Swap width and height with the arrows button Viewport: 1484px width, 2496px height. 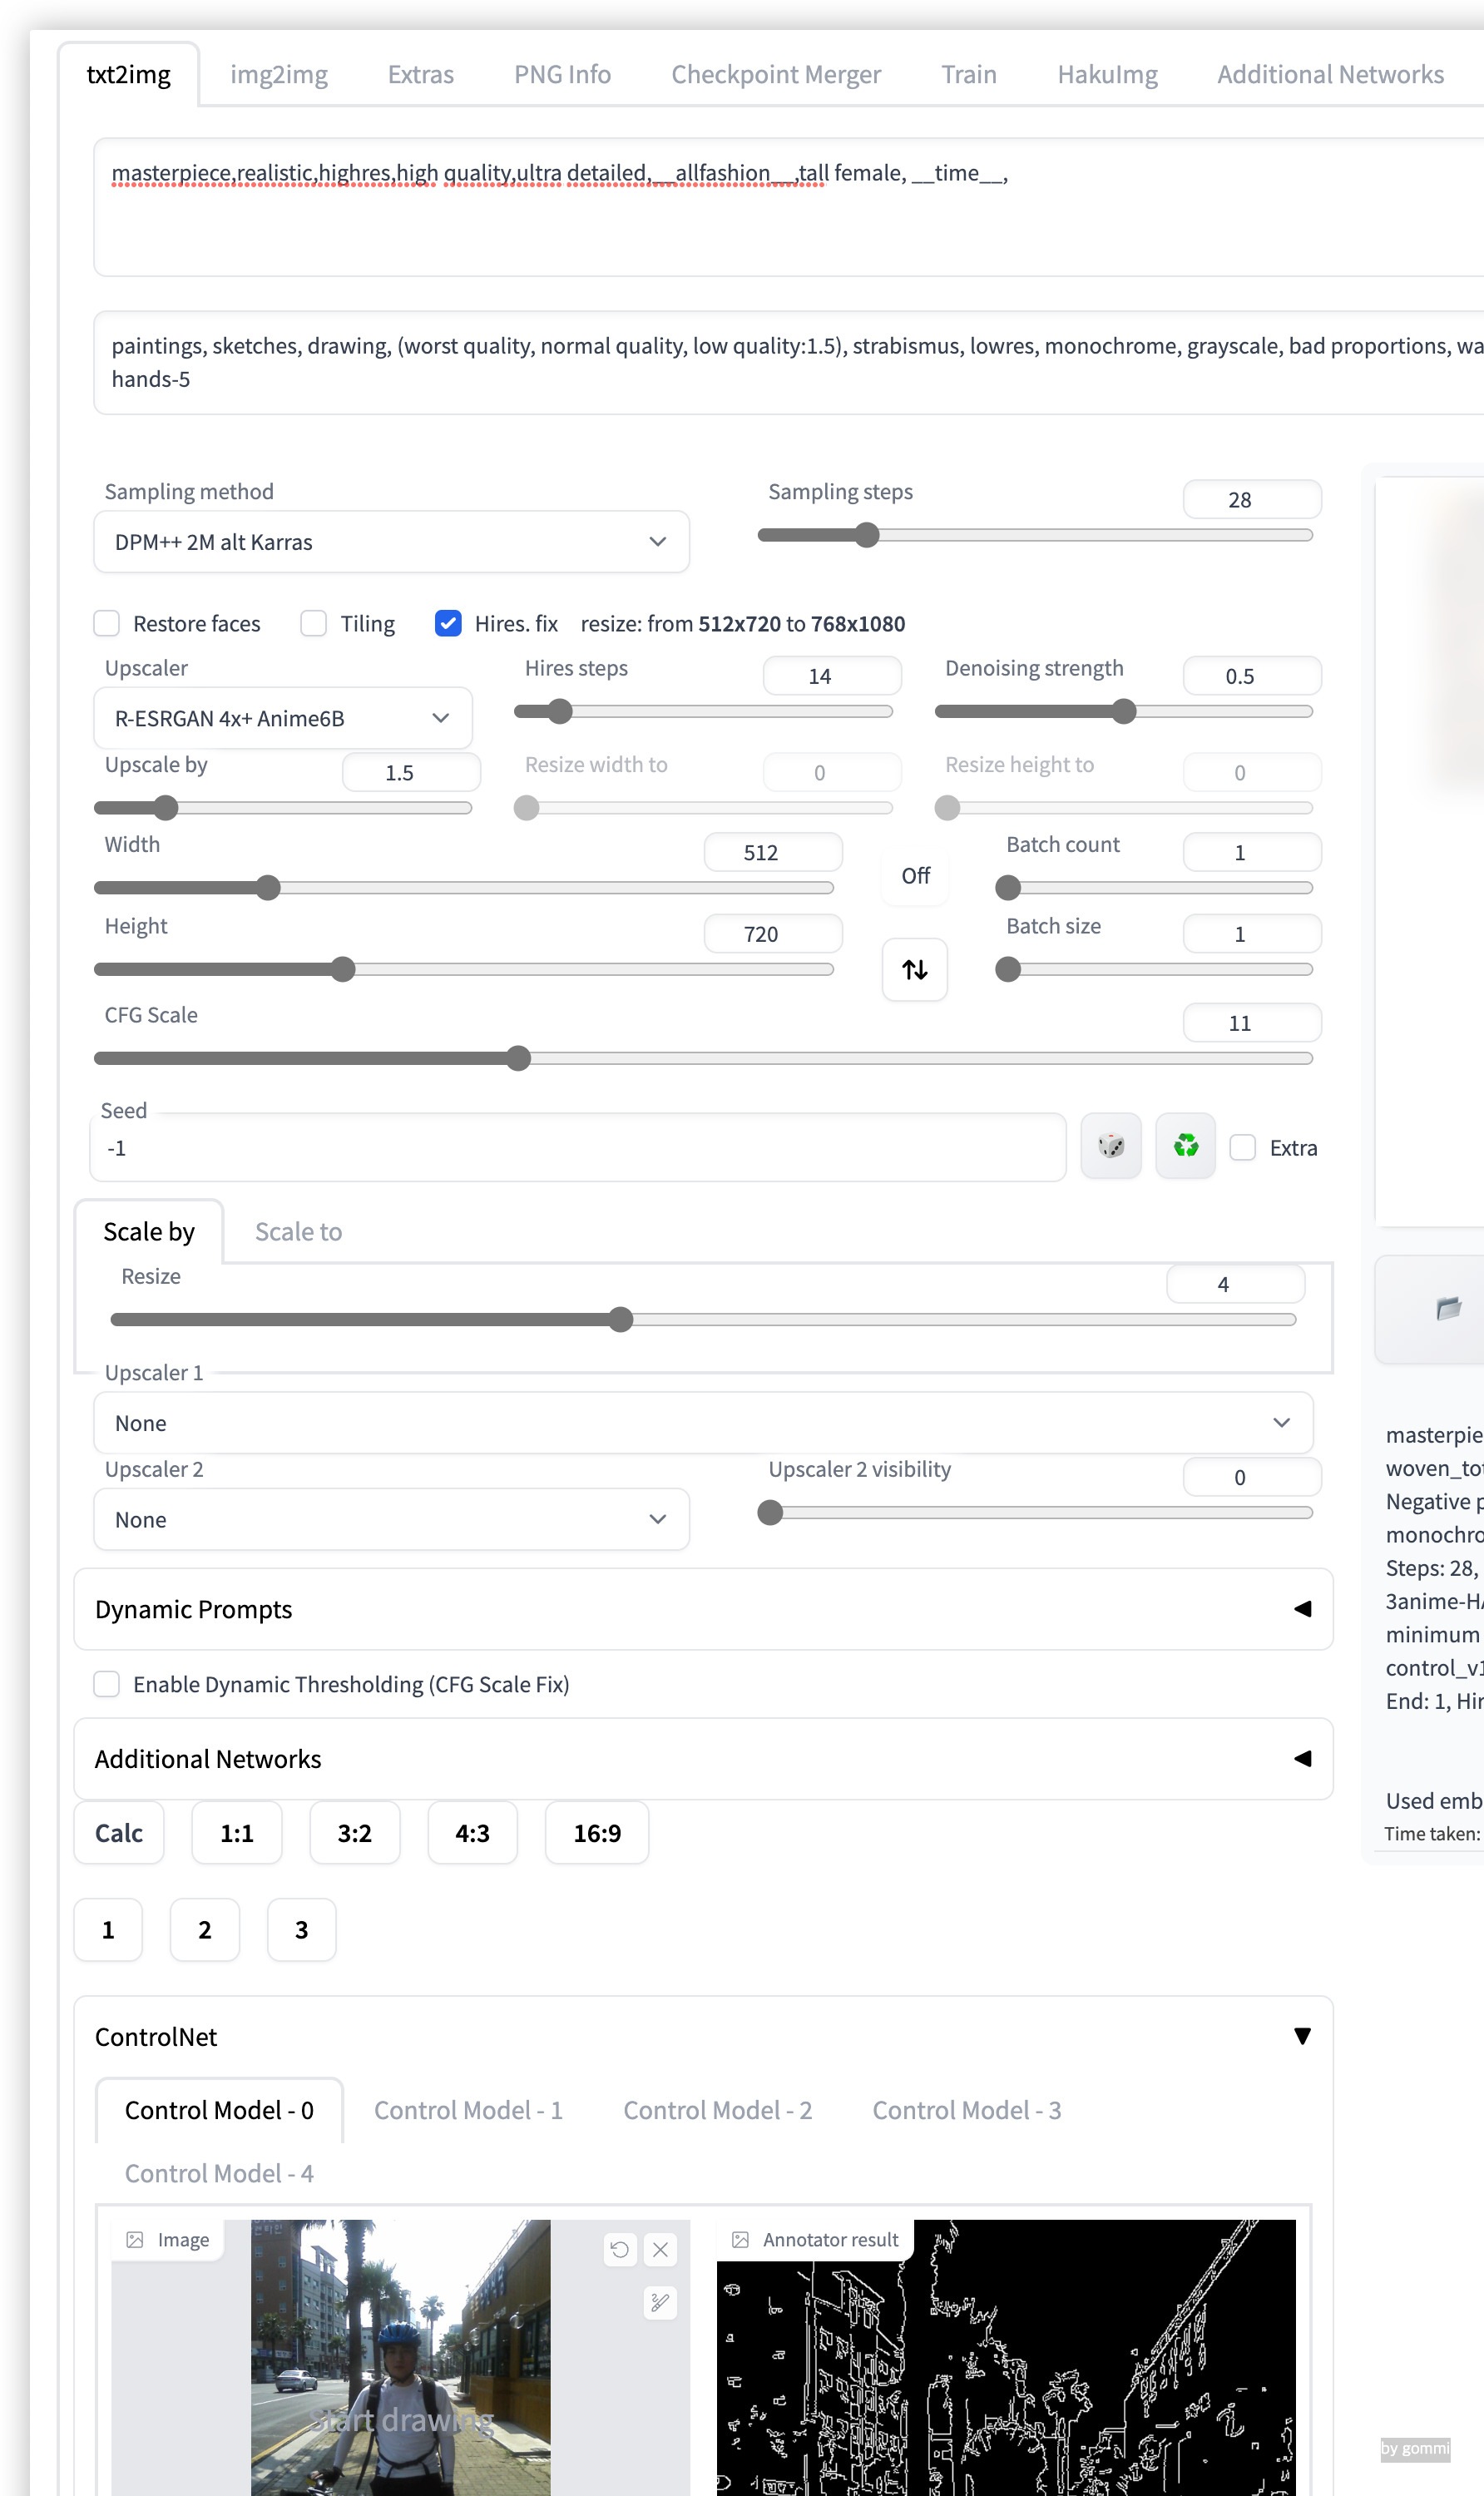click(x=915, y=969)
